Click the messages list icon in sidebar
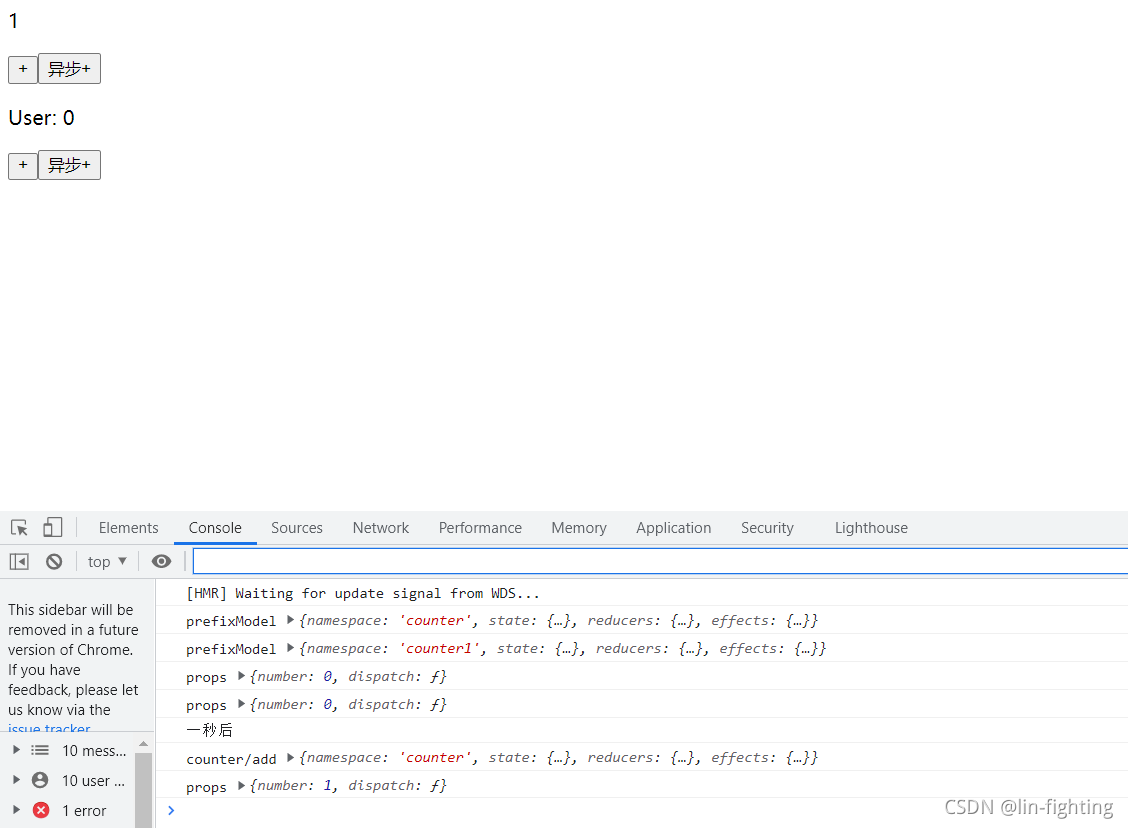The image size is (1128, 828). (40, 750)
